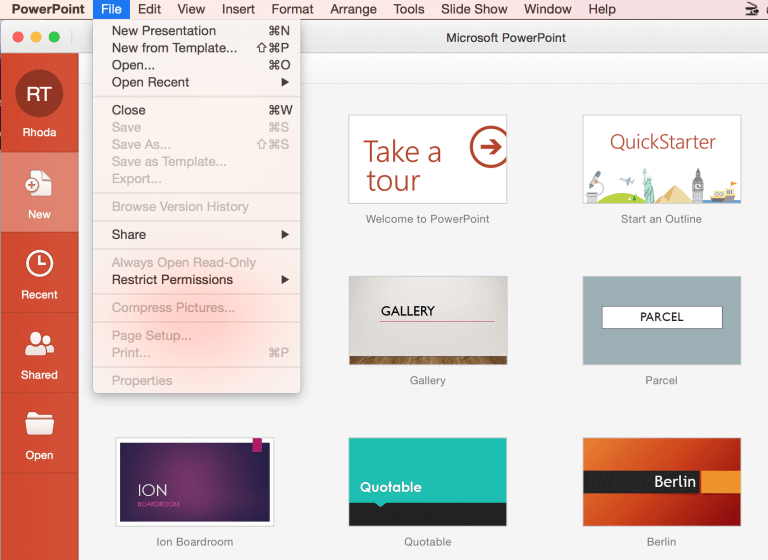Image resolution: width=768 pixels, height=560 pixels.
Task: Open the Slide Show menu
Action: pyautogui.click(x=474, y=9)
